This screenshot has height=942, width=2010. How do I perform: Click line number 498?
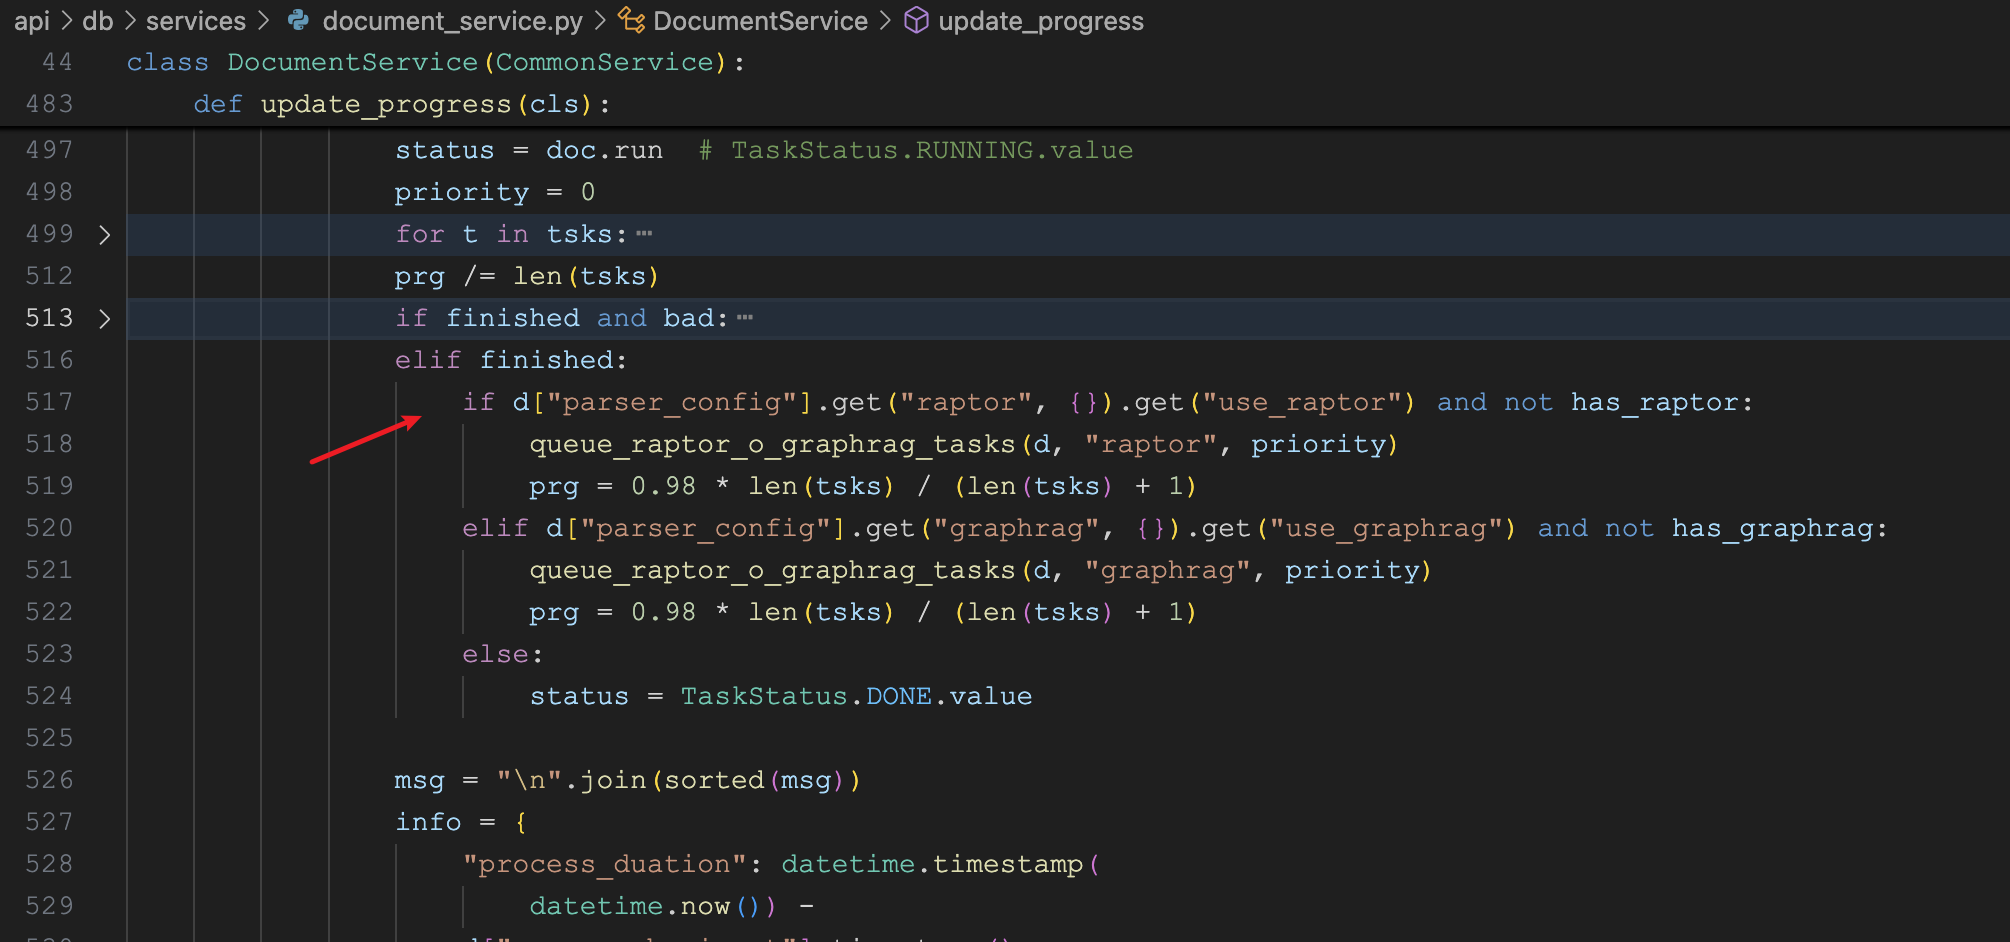[x=49, y=192]
